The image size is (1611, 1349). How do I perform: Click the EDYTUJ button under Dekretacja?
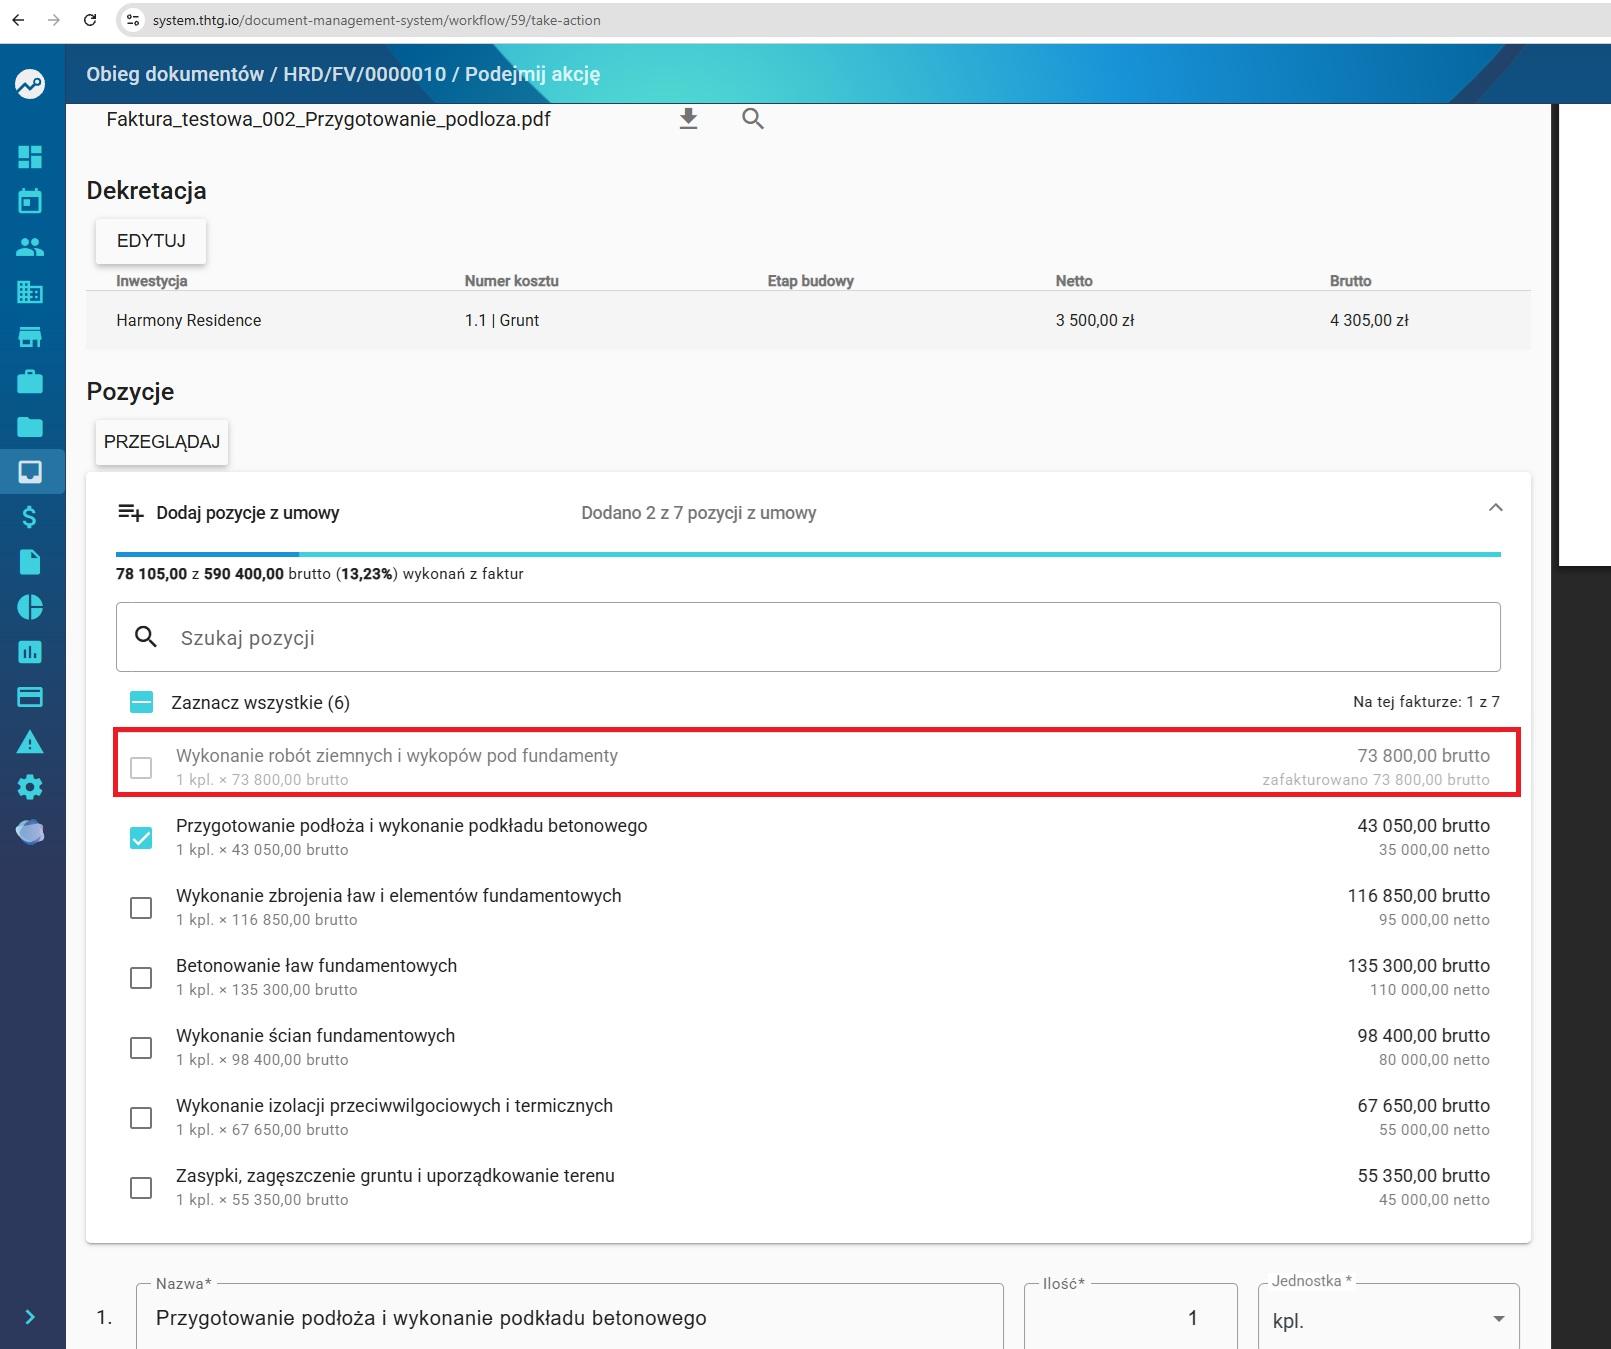151,241
